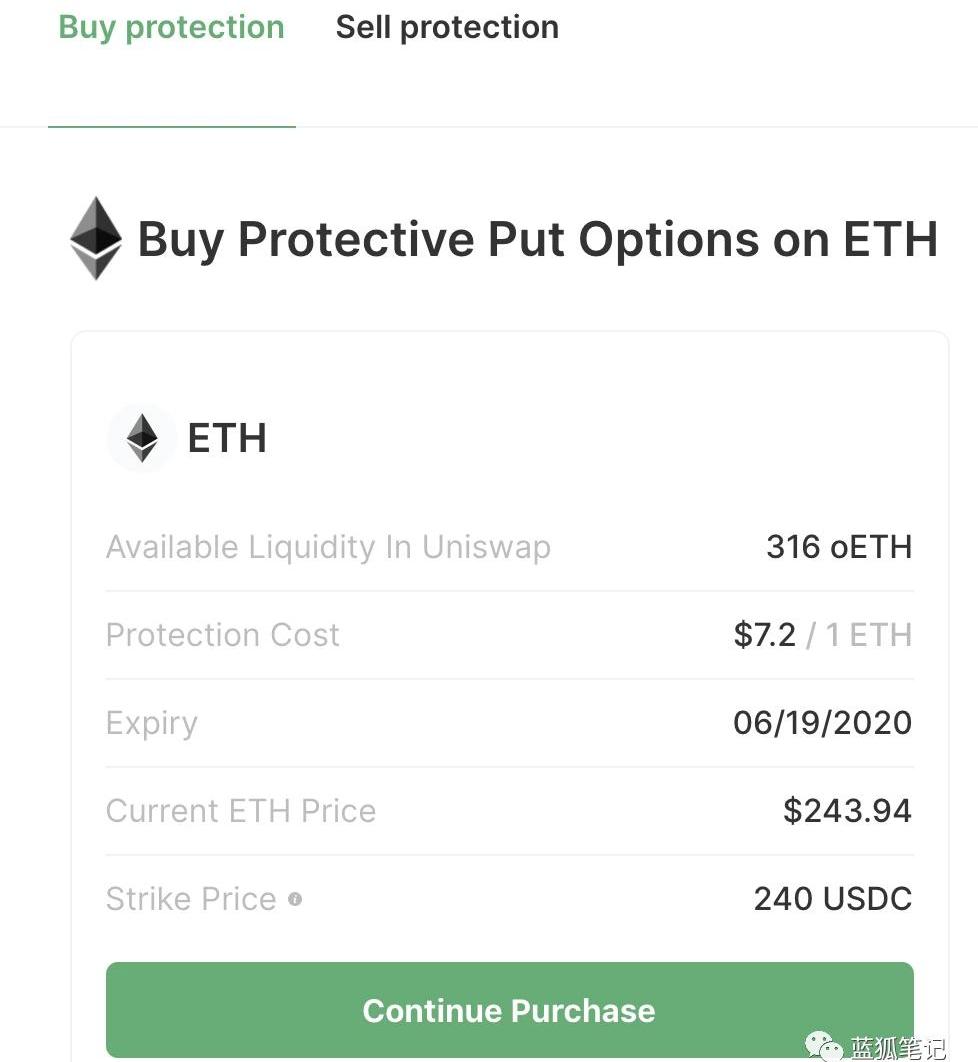Click the Current ETH Price label
This screenshot has width=978, height=1062.
241,811
